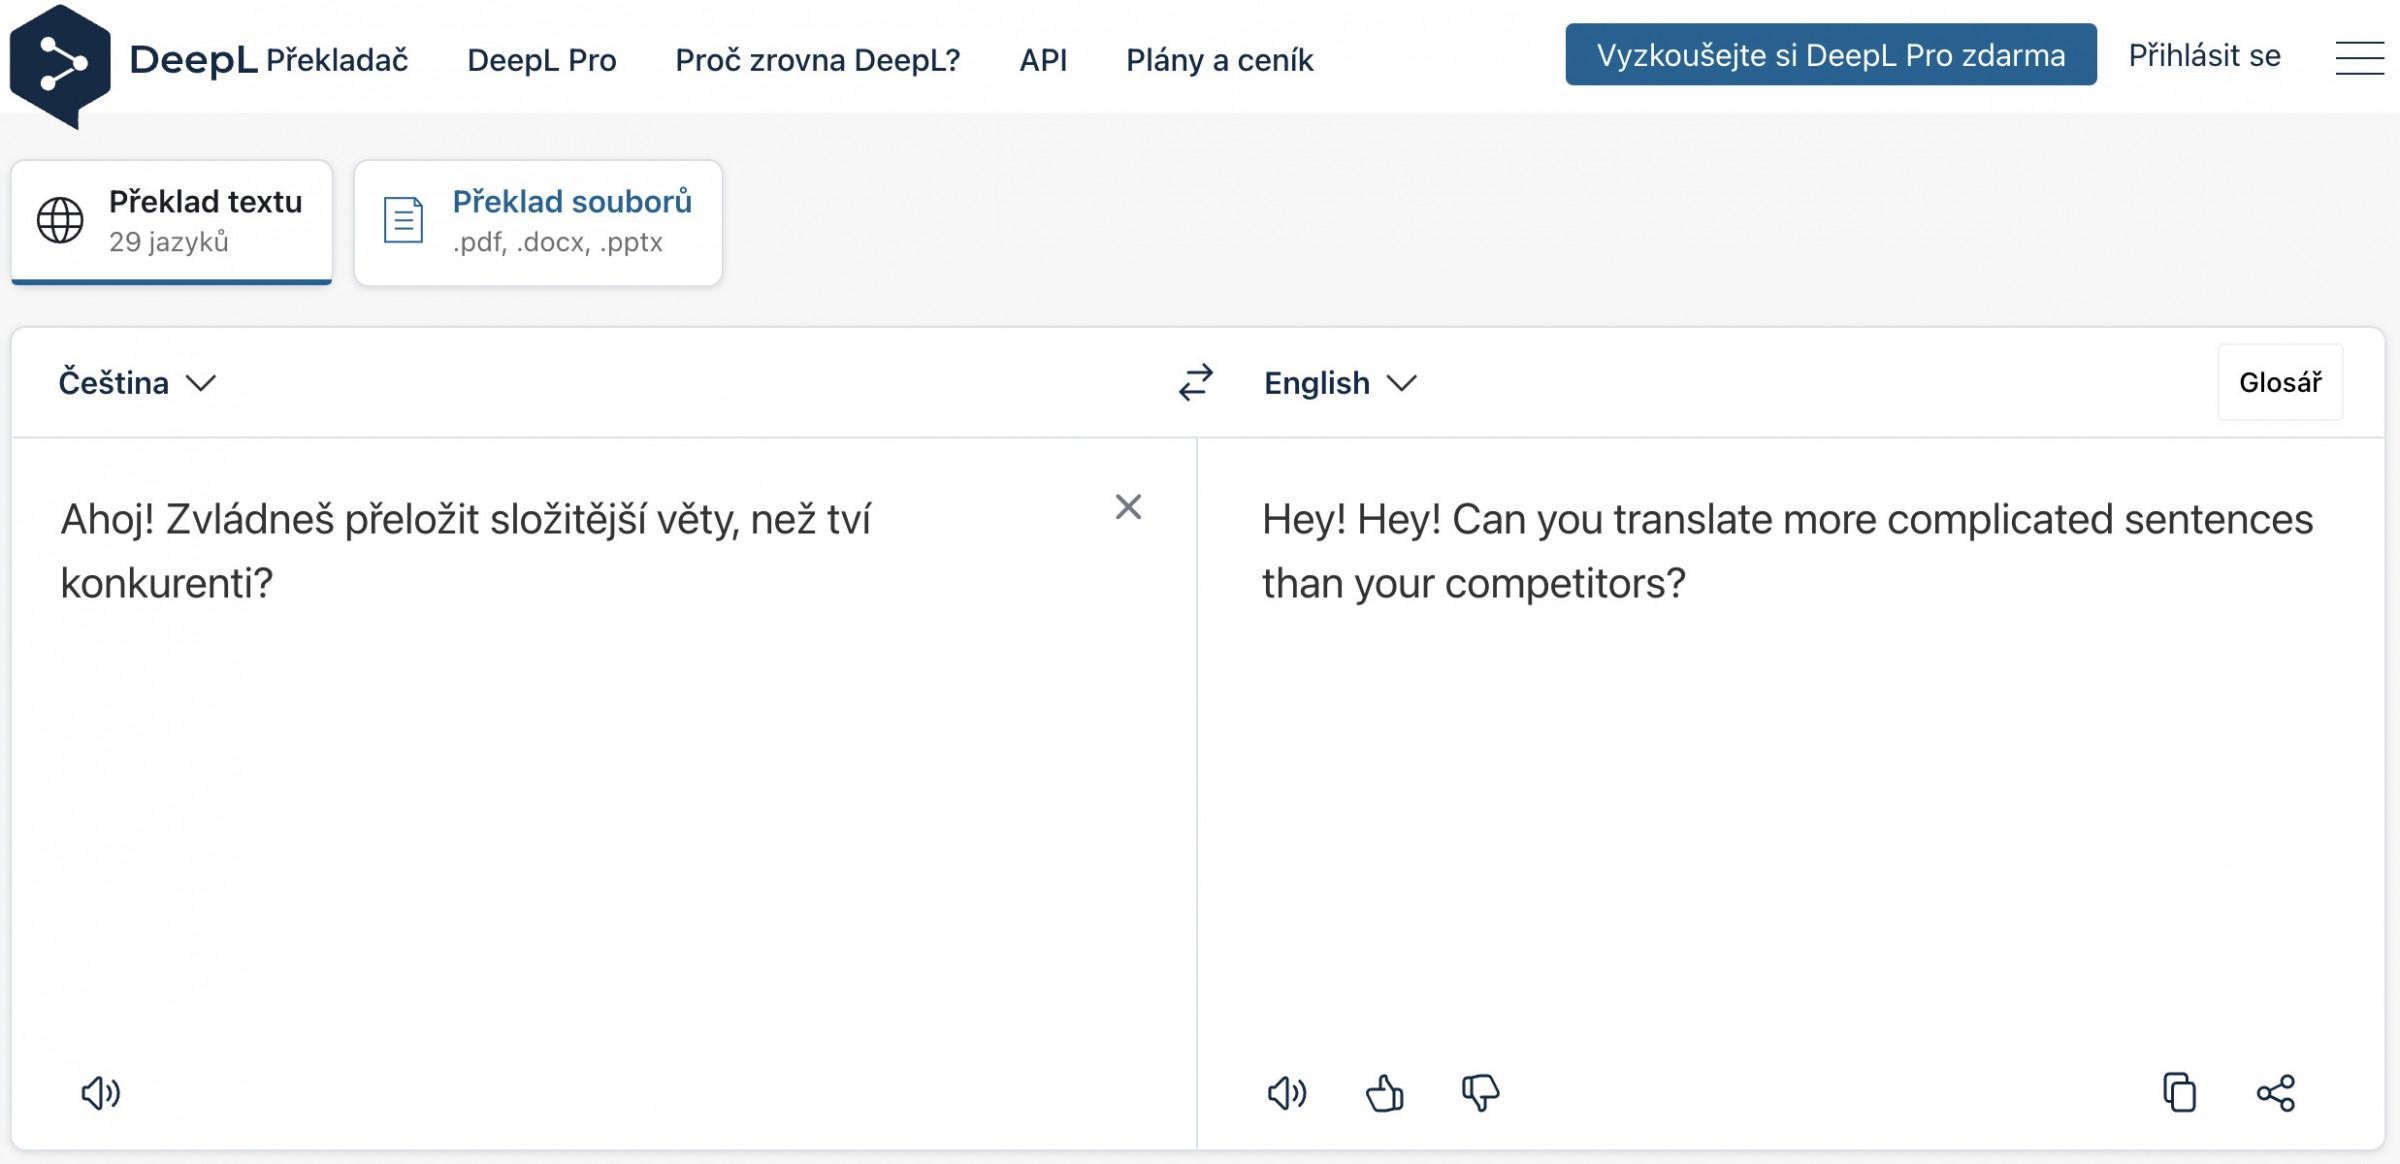The height and width of the screenshot is (1164, 2400).
Task: Click Vyzkoušejte si DeepL Pro zdarma button
Action: click(1831, 55)
